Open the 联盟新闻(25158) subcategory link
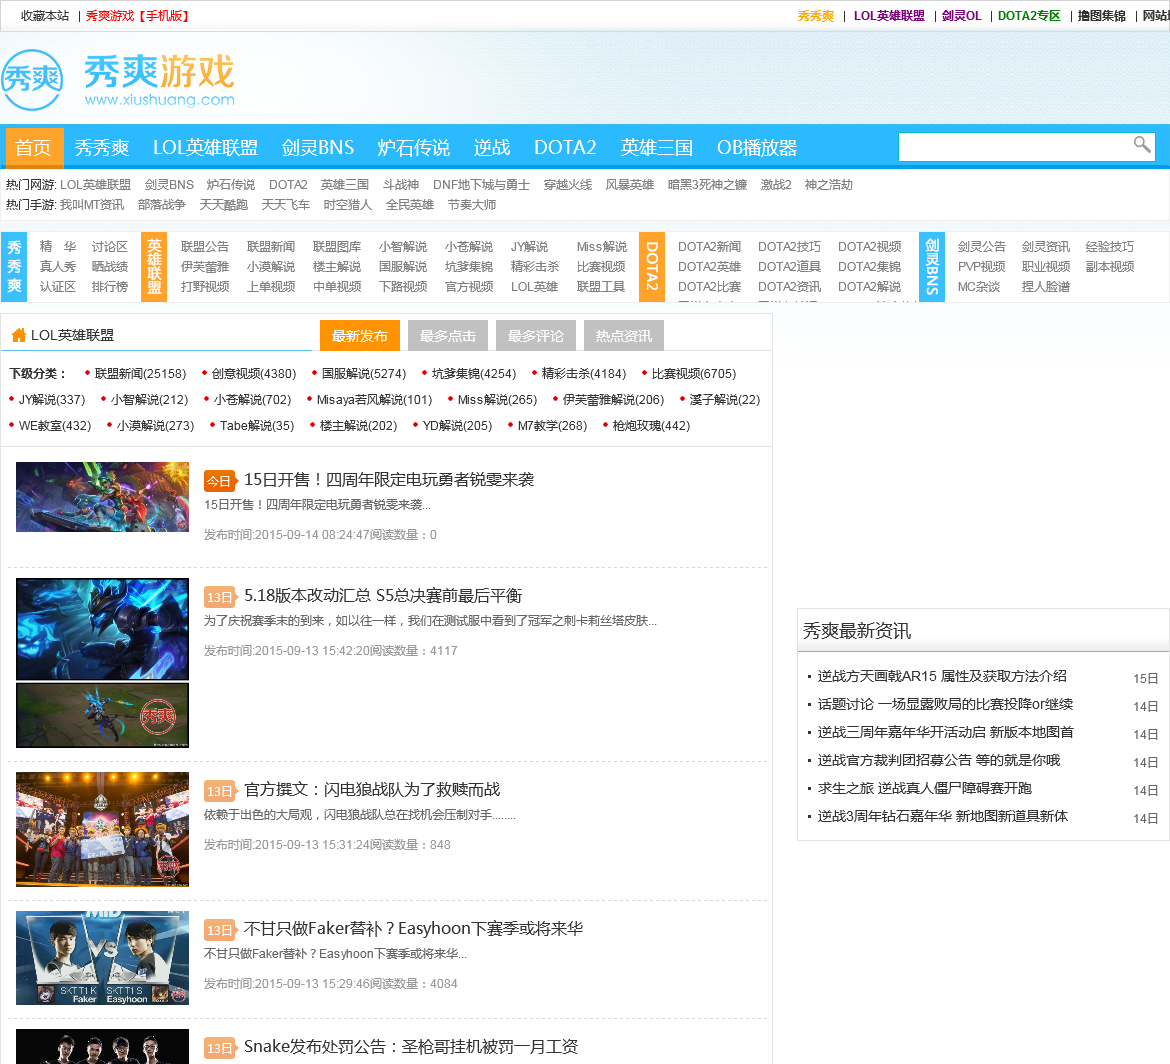 (x=140, y=374)
